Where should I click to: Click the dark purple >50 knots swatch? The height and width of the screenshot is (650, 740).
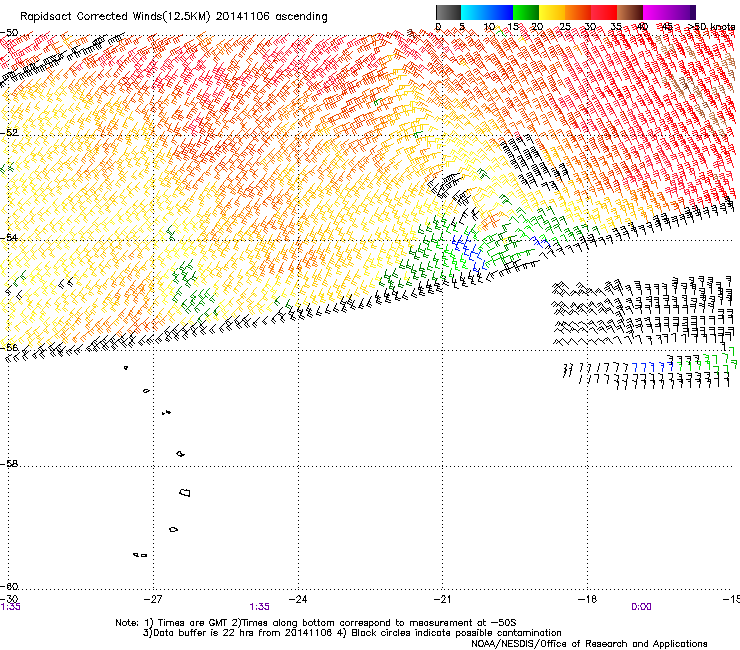tap(693, 12)
